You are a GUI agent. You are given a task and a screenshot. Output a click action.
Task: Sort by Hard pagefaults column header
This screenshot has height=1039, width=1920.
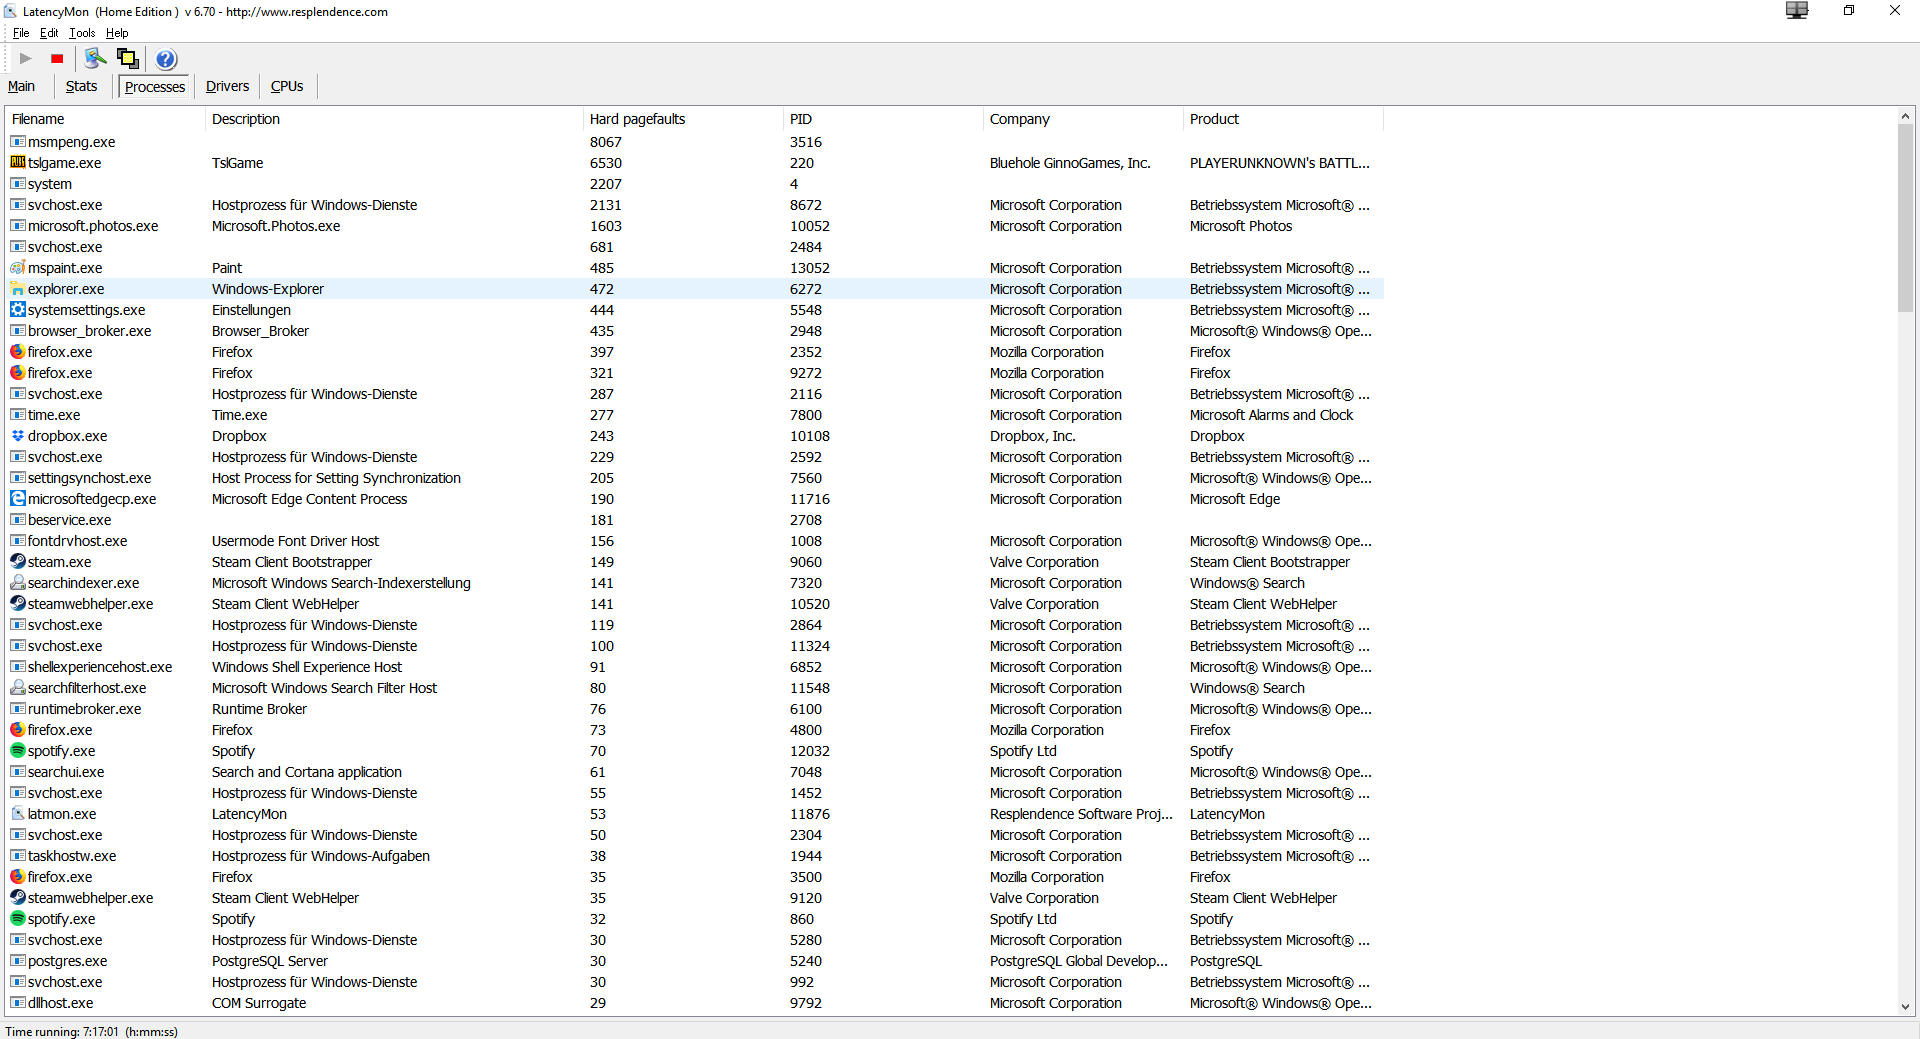click(x=684, y=119)
